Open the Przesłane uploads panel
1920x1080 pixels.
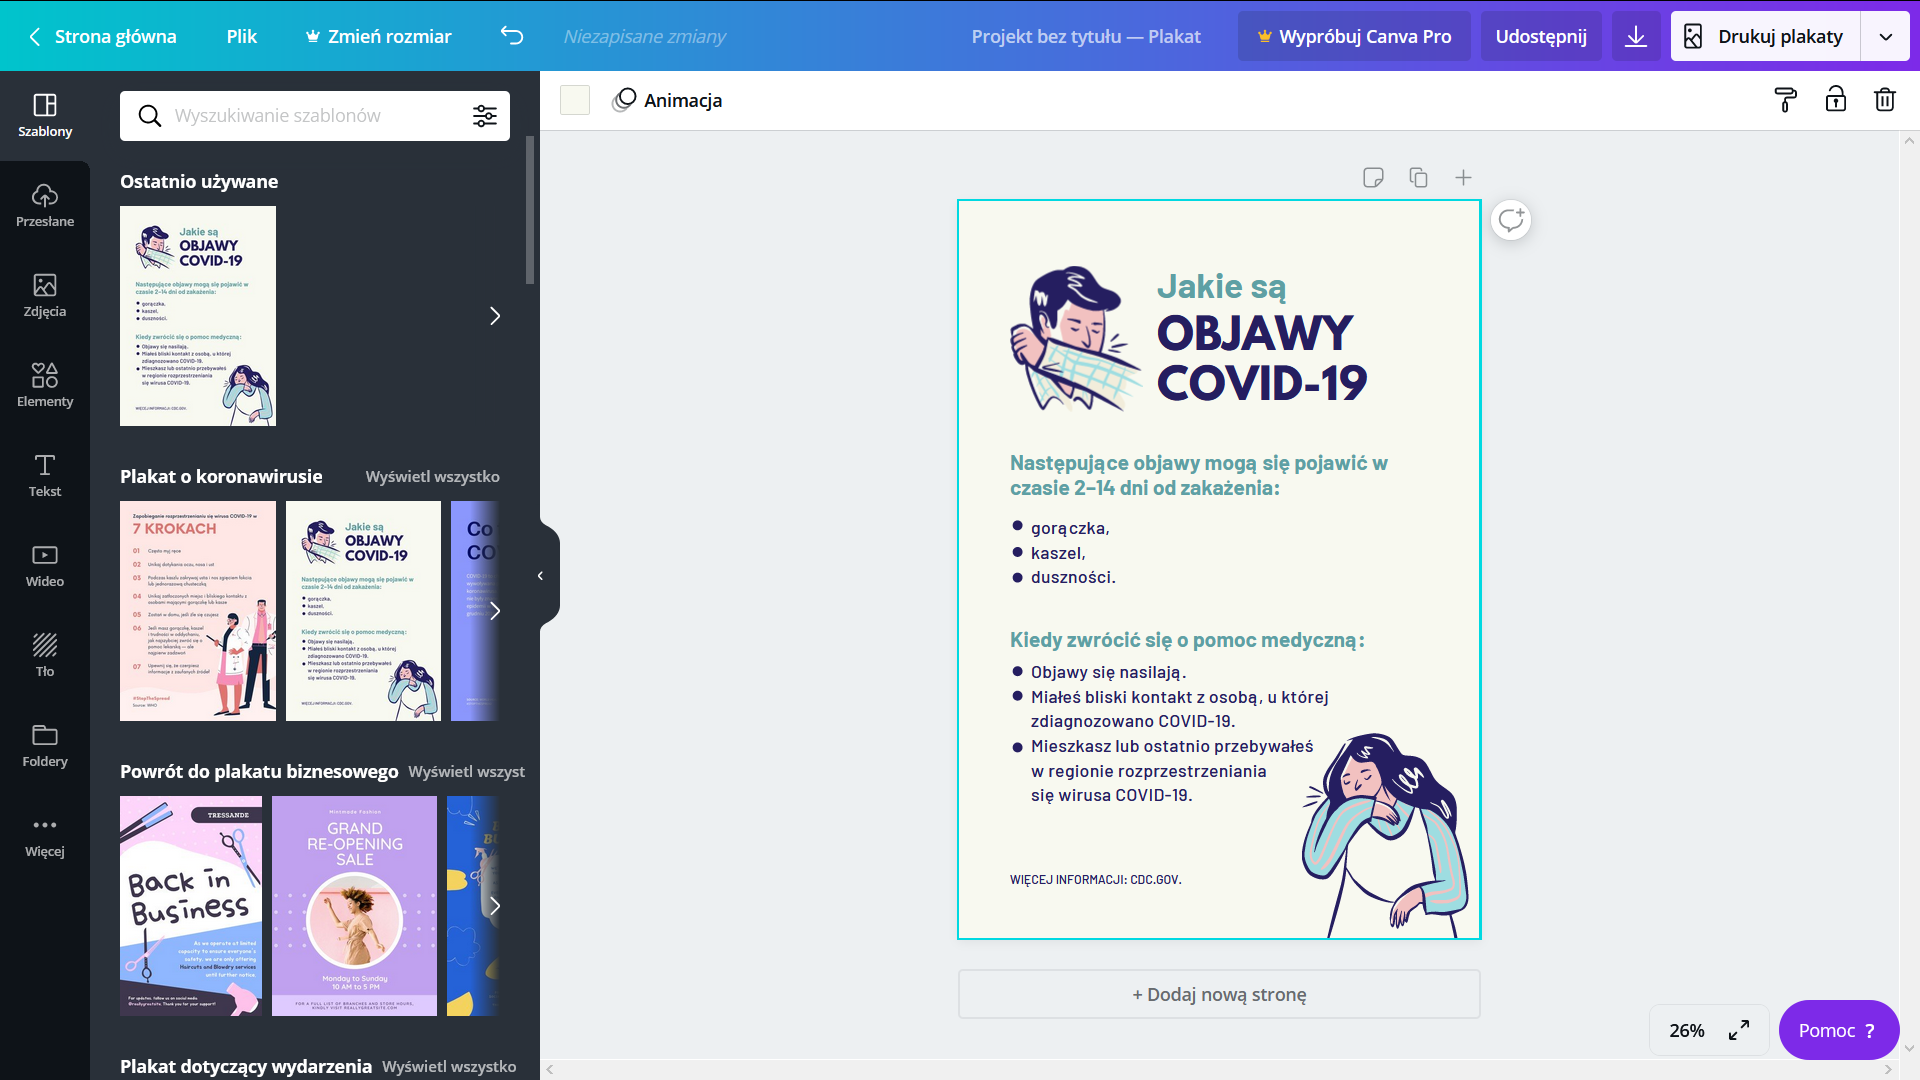pyautogui.click(x=45, y=205)
